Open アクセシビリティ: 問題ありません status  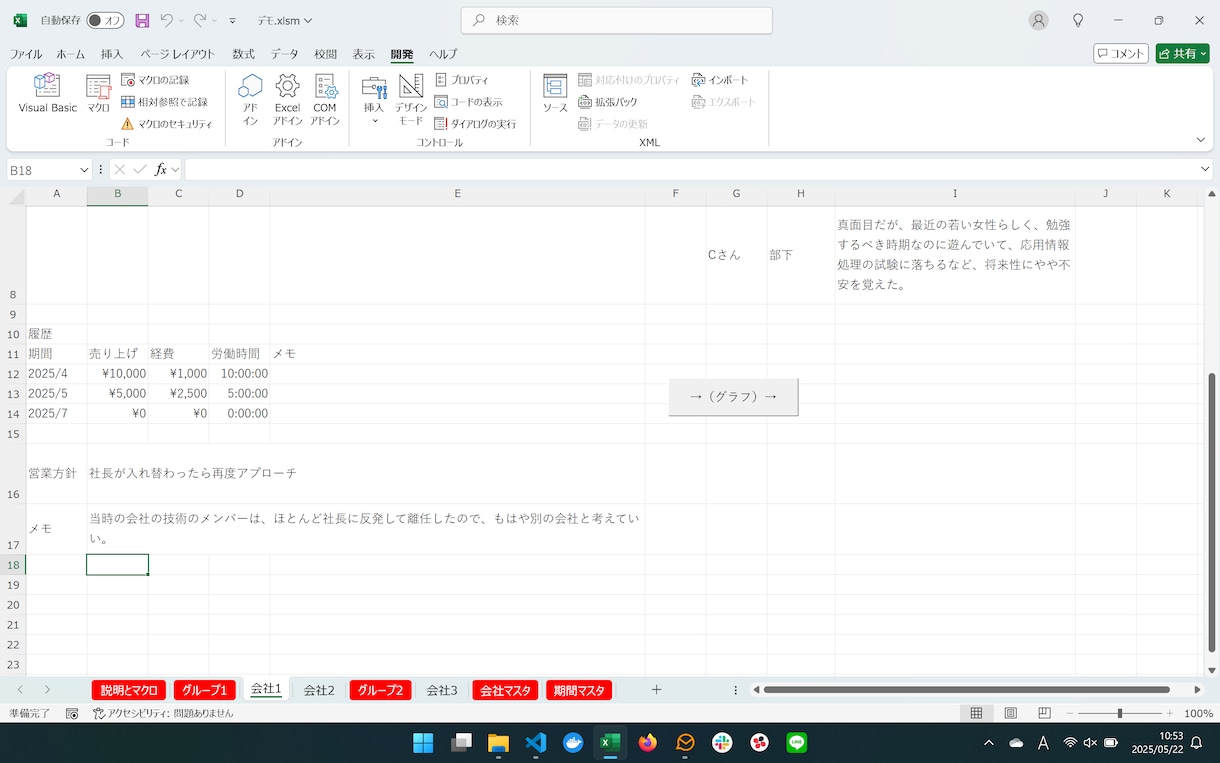(x=163, y=713)
